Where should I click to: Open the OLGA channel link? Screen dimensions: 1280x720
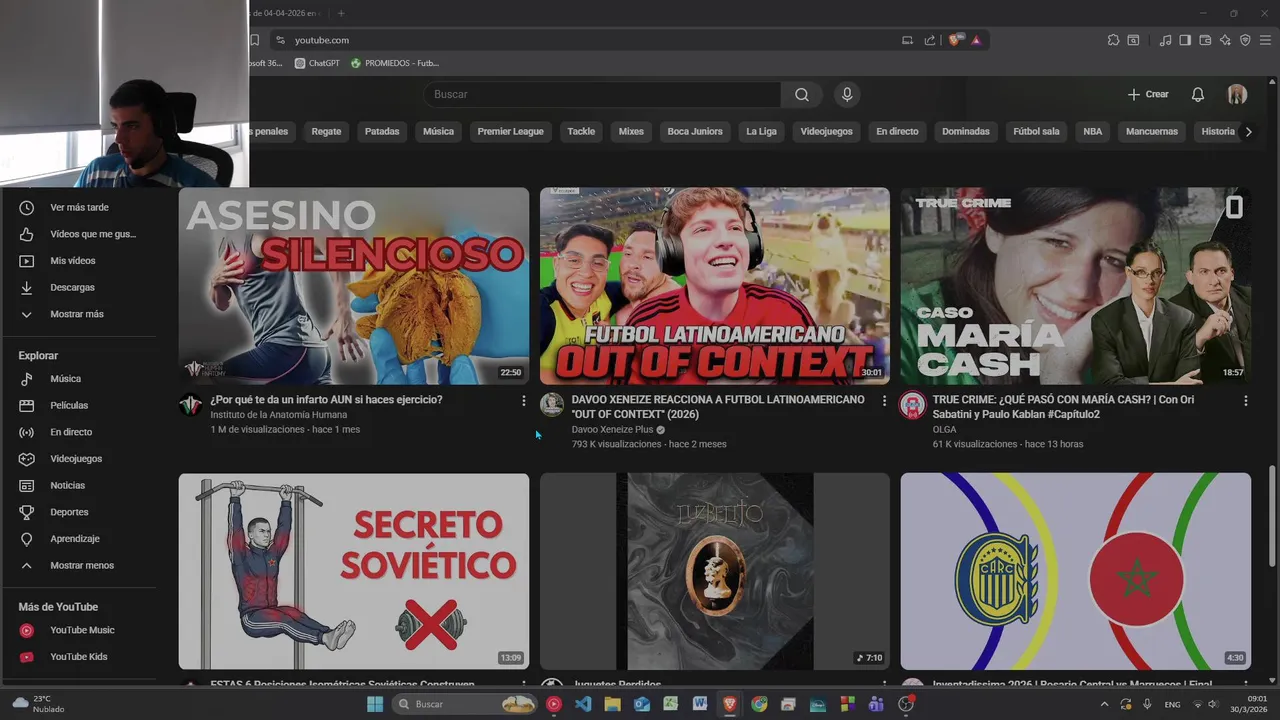[x=944, y=430]
